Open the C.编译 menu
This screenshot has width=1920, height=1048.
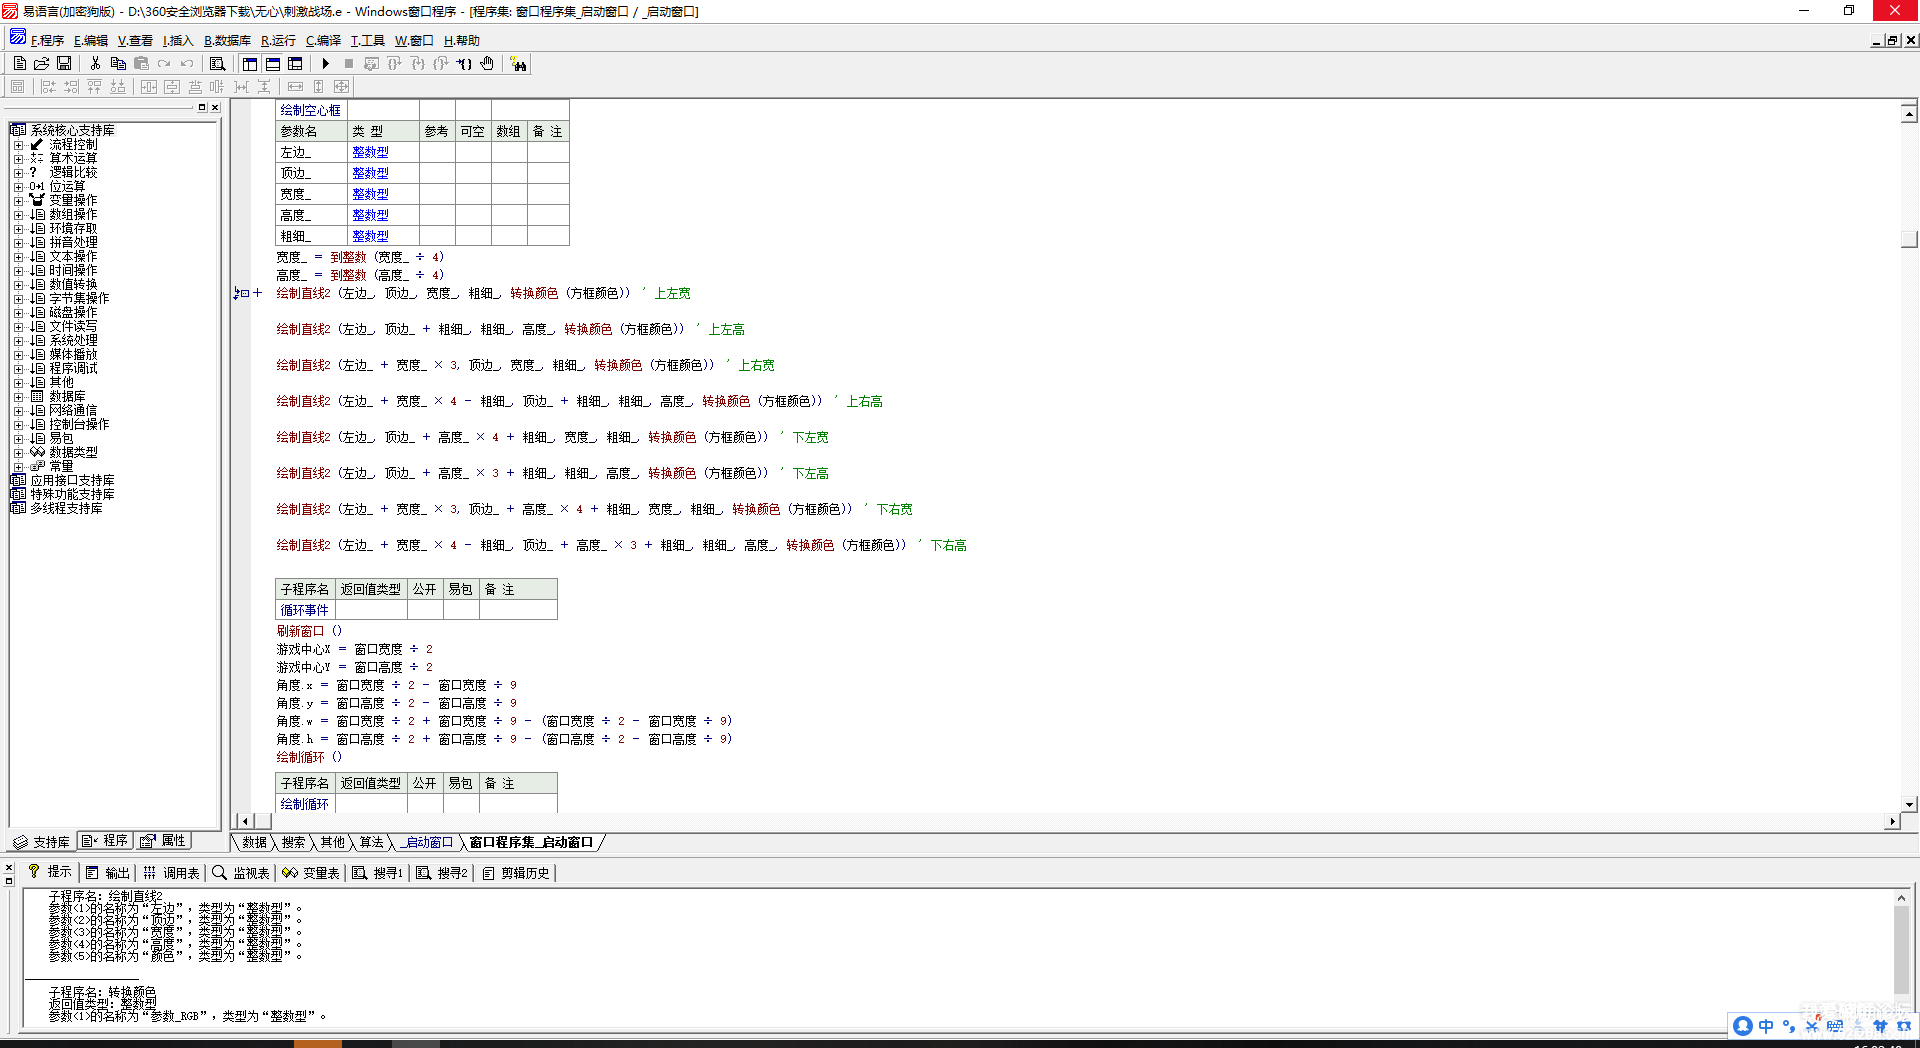(x=323, y=41)
